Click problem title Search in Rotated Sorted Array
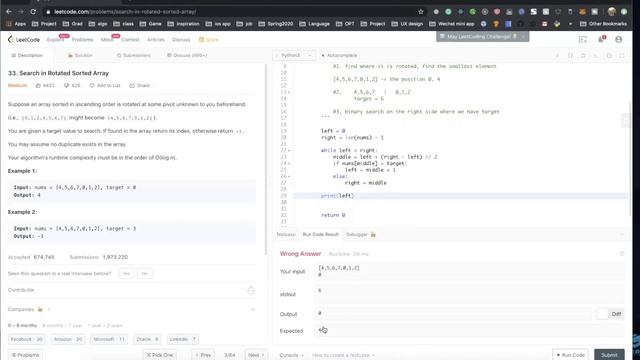Image resolution: width=640 pixels, height=360 pixels. pos(58,73)
